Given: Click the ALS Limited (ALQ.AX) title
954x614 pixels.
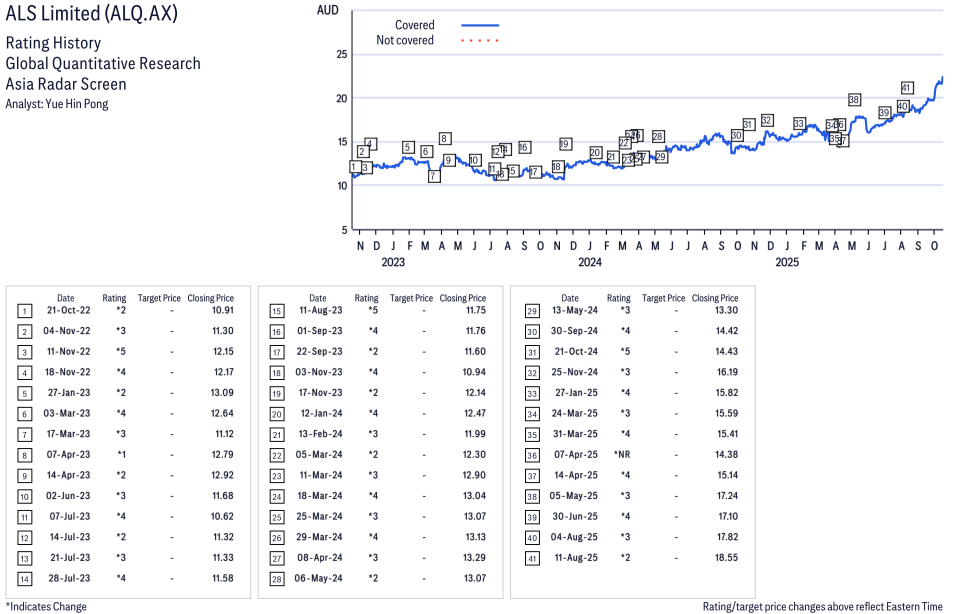Looking at the screenshot, I should pyautogui.click(x=79, y=14).
